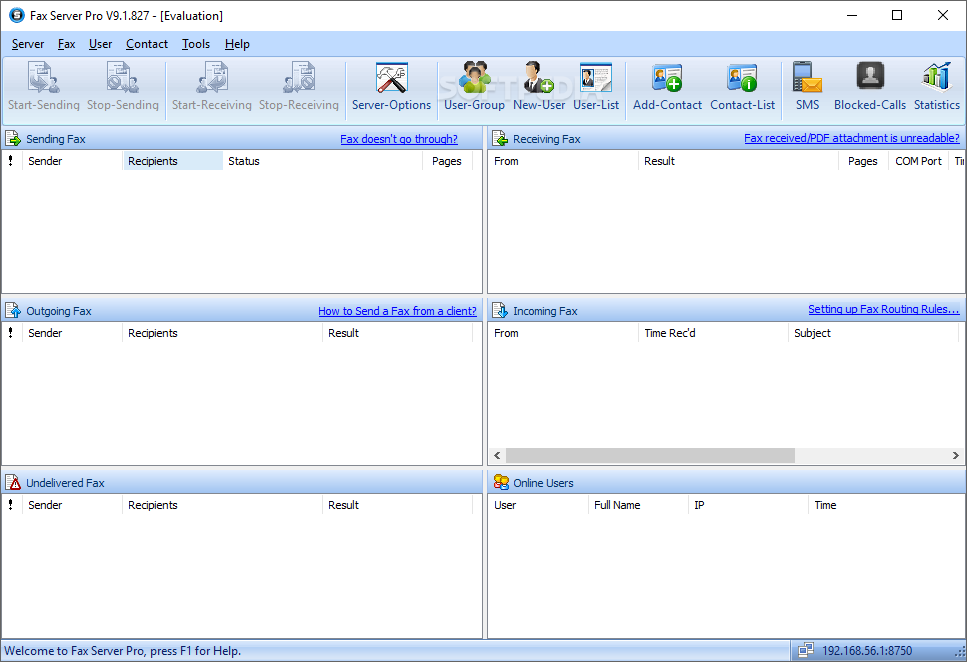967x662 pixels.
Task: Click priority (!) column in Sending Fax
Action: coord(11,161)
